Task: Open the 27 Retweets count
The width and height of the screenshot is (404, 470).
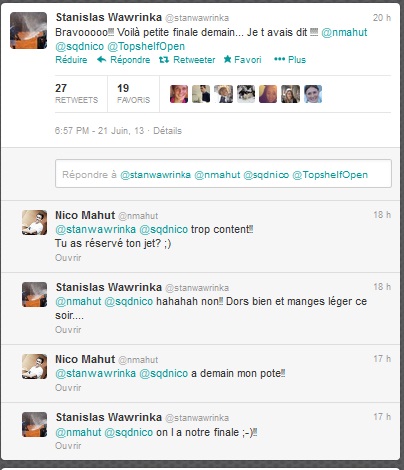Action: click(x=76, y=93)
